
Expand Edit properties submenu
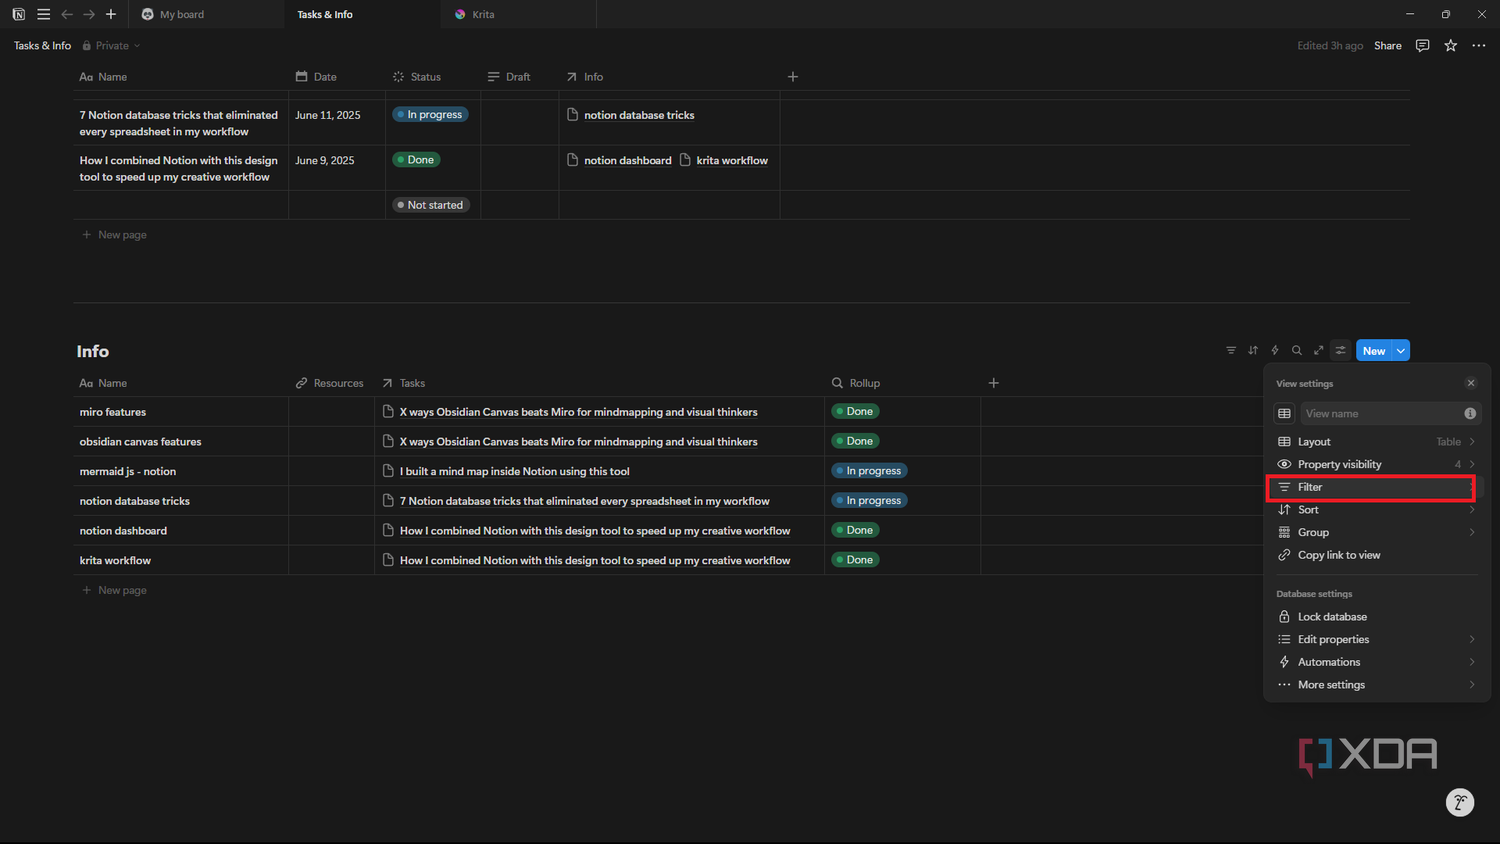click(1377, 639)
